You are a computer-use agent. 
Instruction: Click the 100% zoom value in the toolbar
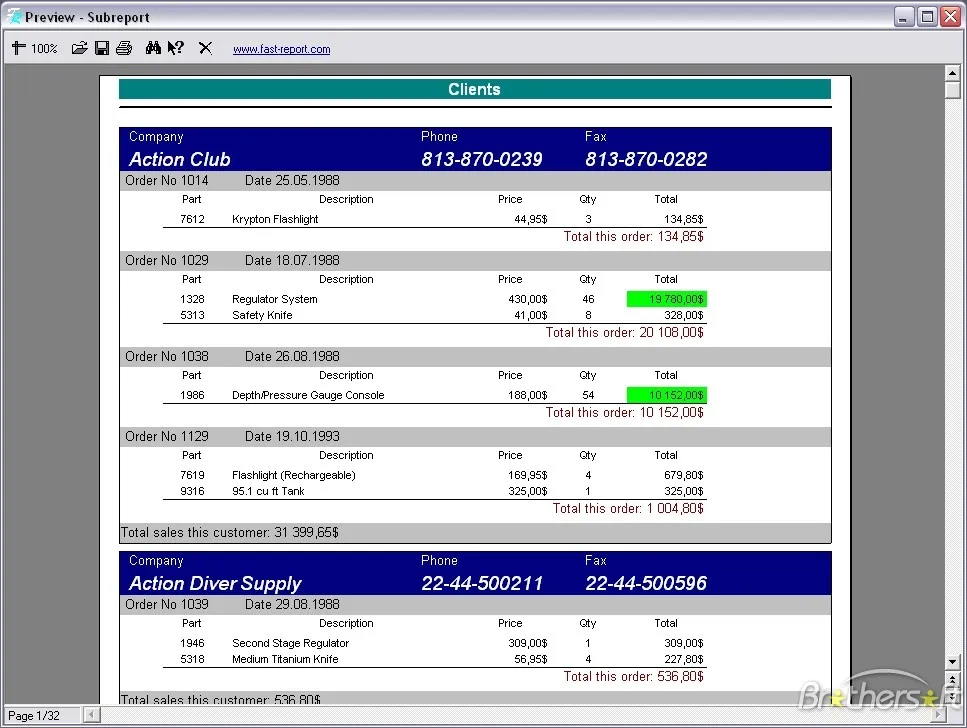pyautogui.click(x=44, y=49)
